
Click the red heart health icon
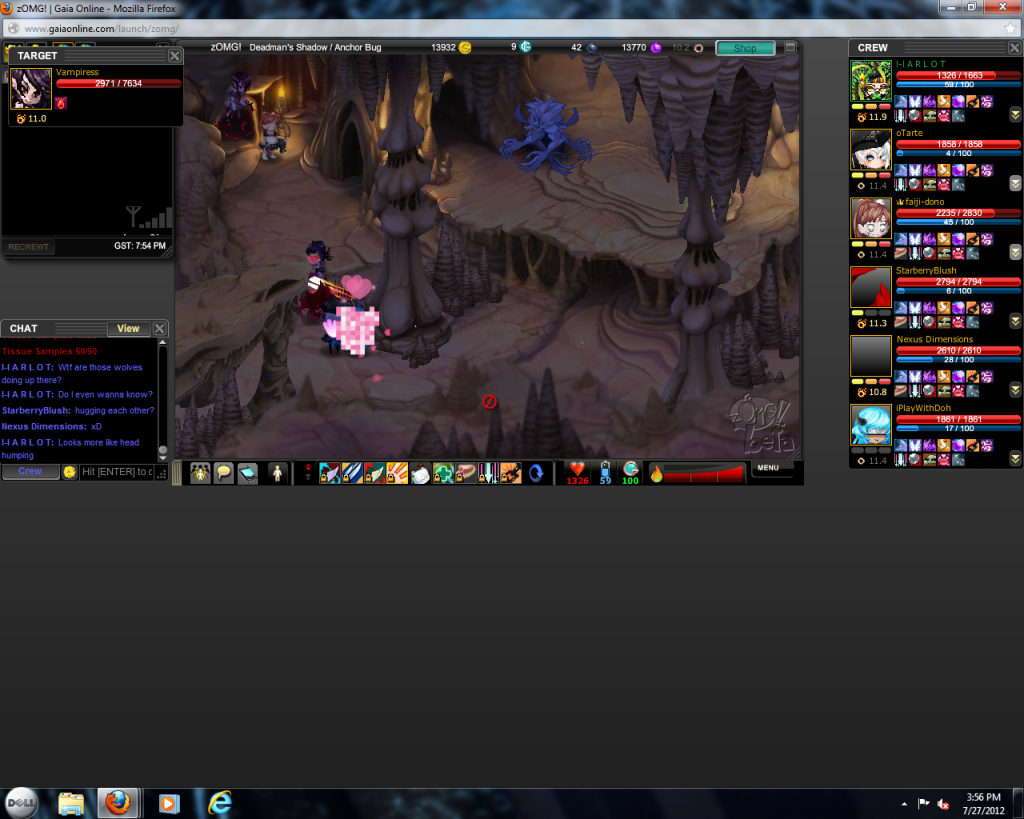click(577, 469)
